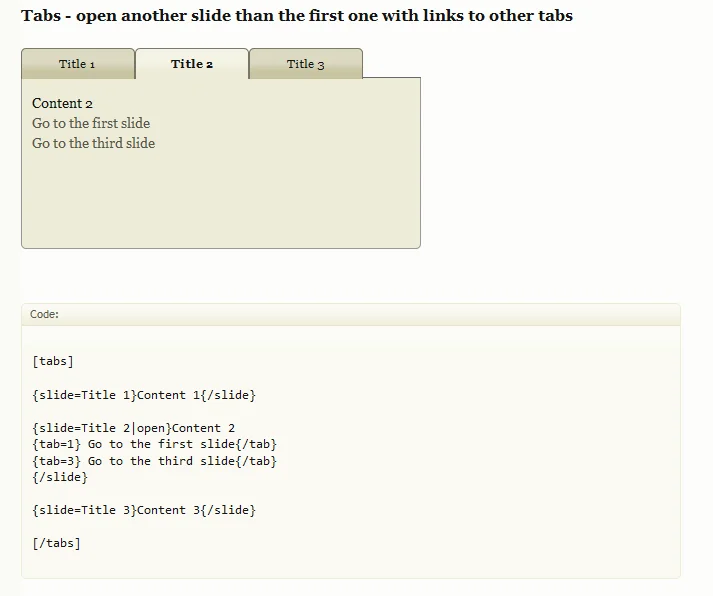The image size is (713, 596).
Task: Click the page heading about tabs
Action: 297,16
